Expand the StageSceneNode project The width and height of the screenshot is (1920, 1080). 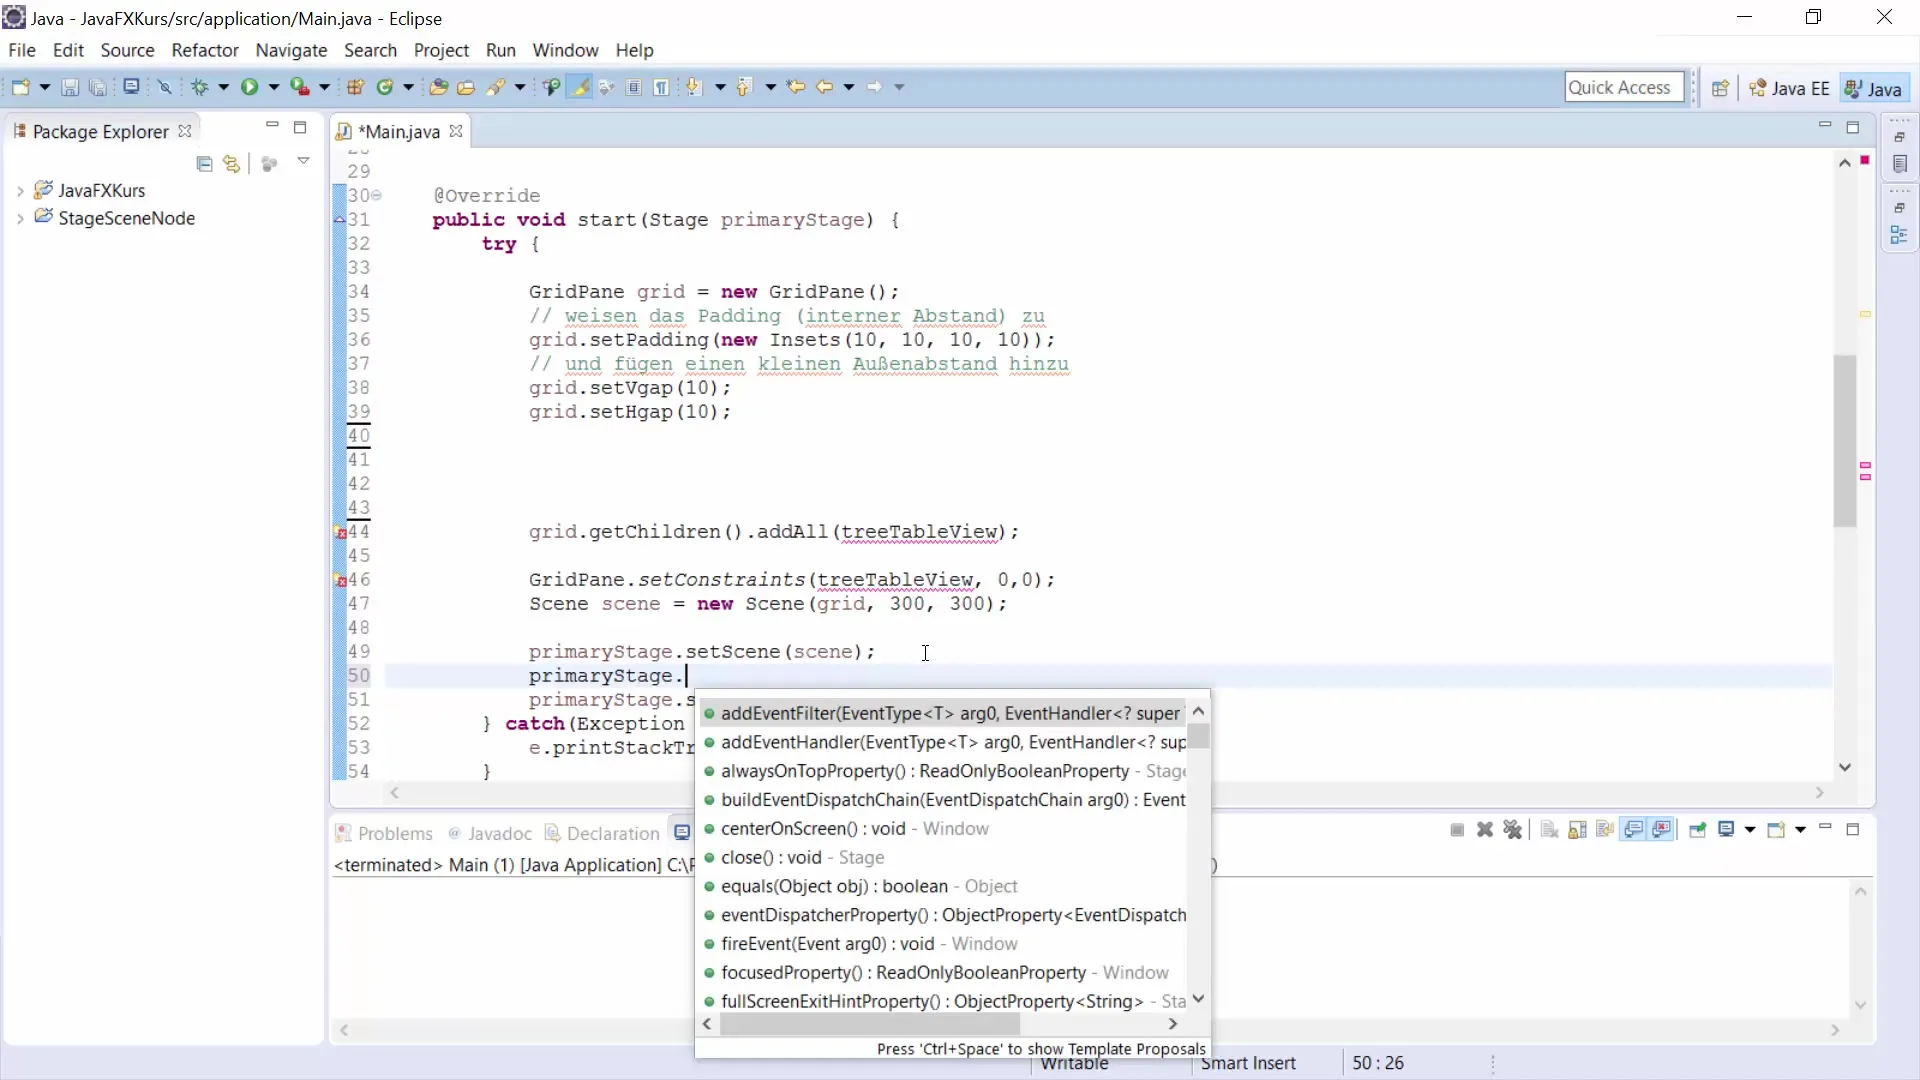click(x=20, y=218)
